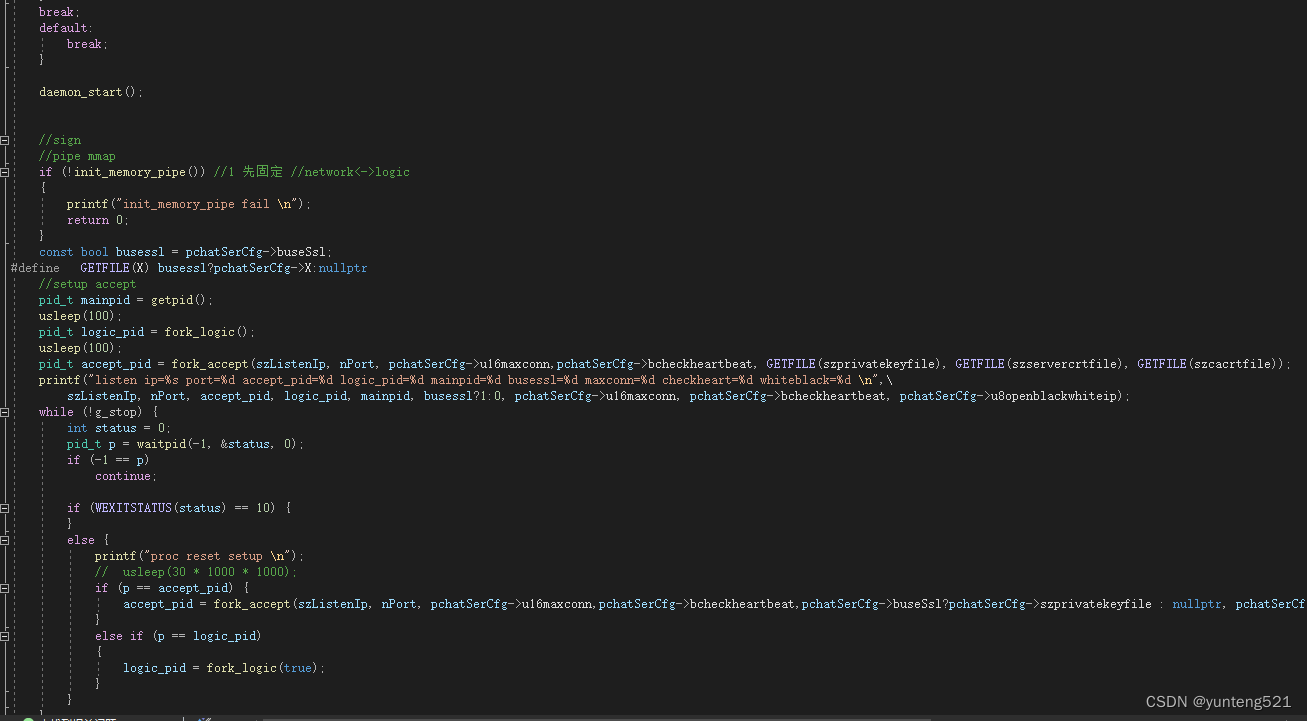Click 'logic_pid = fork_logic(true);' line

click(224, 668)
